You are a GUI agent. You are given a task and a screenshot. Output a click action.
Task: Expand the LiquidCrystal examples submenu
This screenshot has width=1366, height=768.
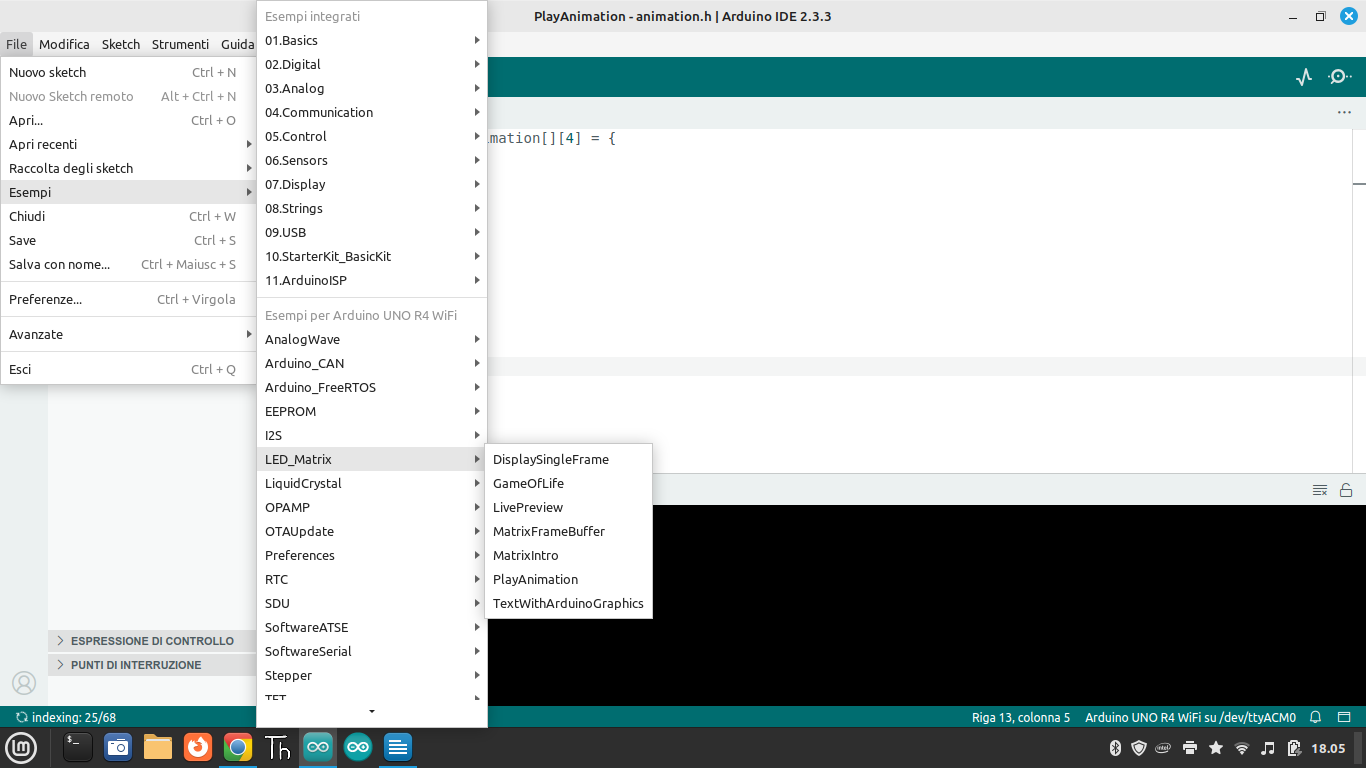click(x=372, y=483)
